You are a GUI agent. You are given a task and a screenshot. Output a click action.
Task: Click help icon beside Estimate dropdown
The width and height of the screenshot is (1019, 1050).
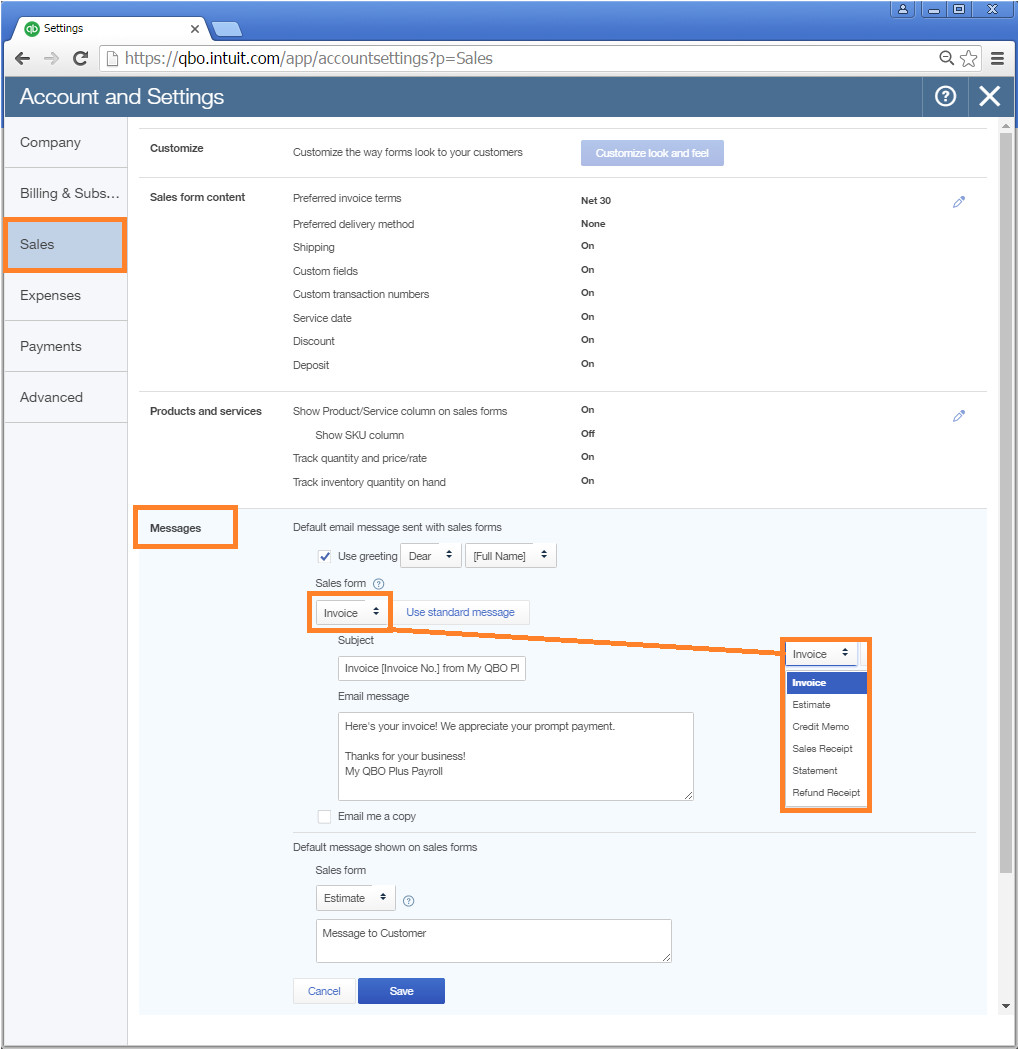408,900
